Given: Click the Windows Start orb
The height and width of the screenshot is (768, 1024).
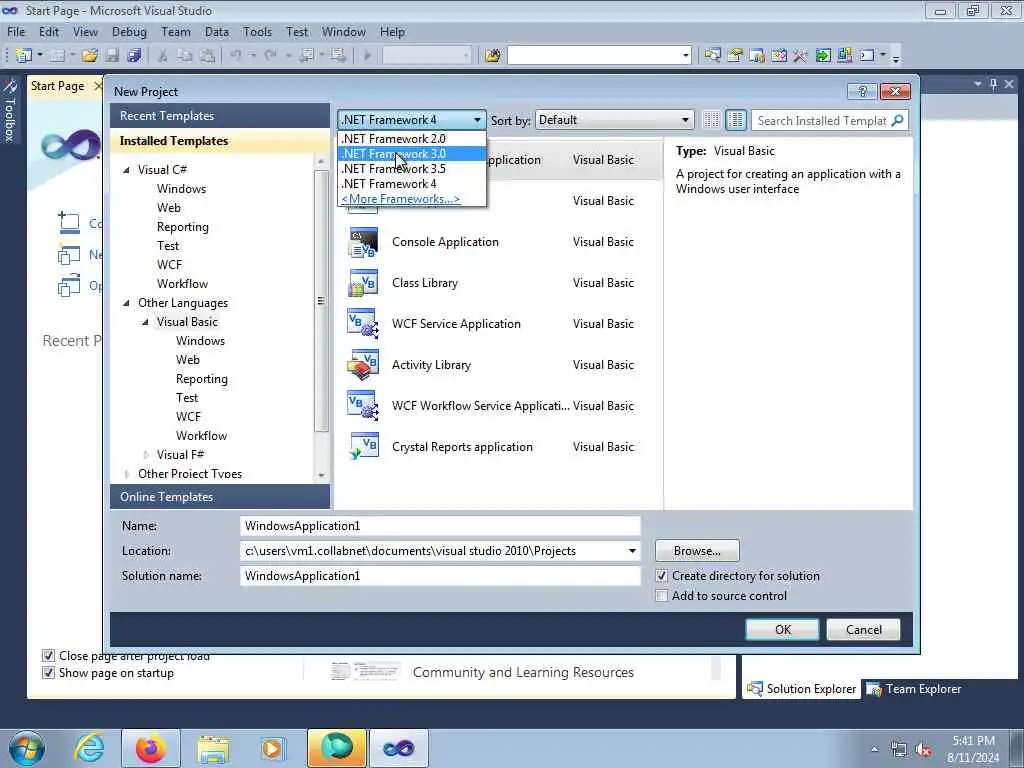Looking at the screenshot, I should click(x=27, y=748).
